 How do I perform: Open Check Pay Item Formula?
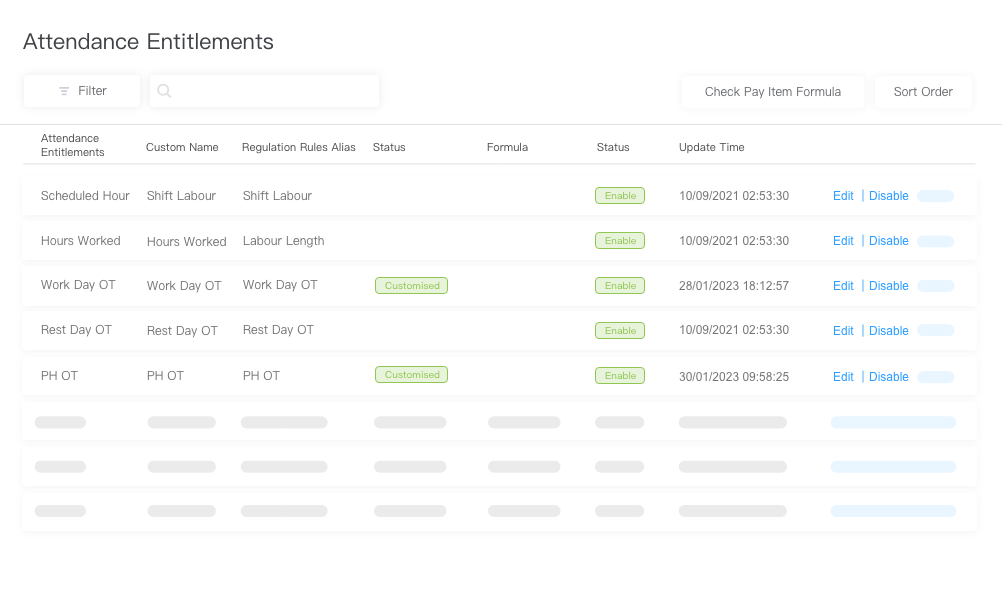(x=773, y=92)
